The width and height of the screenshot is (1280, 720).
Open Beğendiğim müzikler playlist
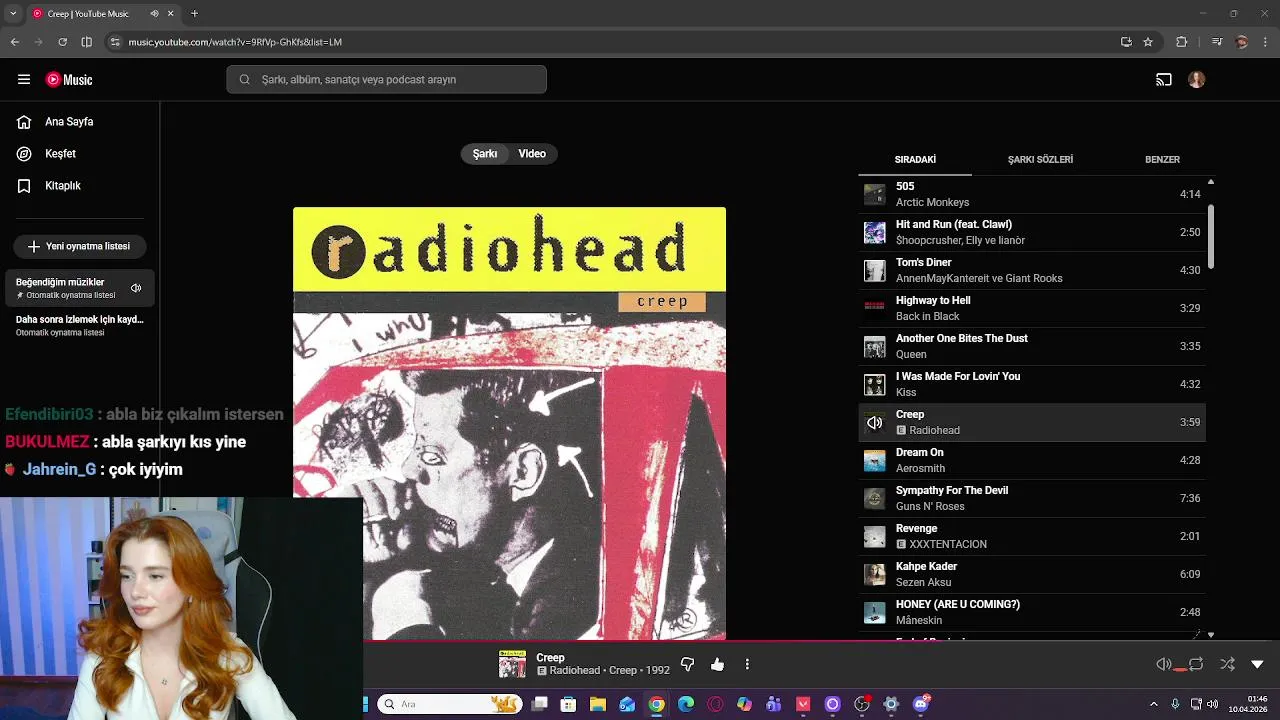78,288
